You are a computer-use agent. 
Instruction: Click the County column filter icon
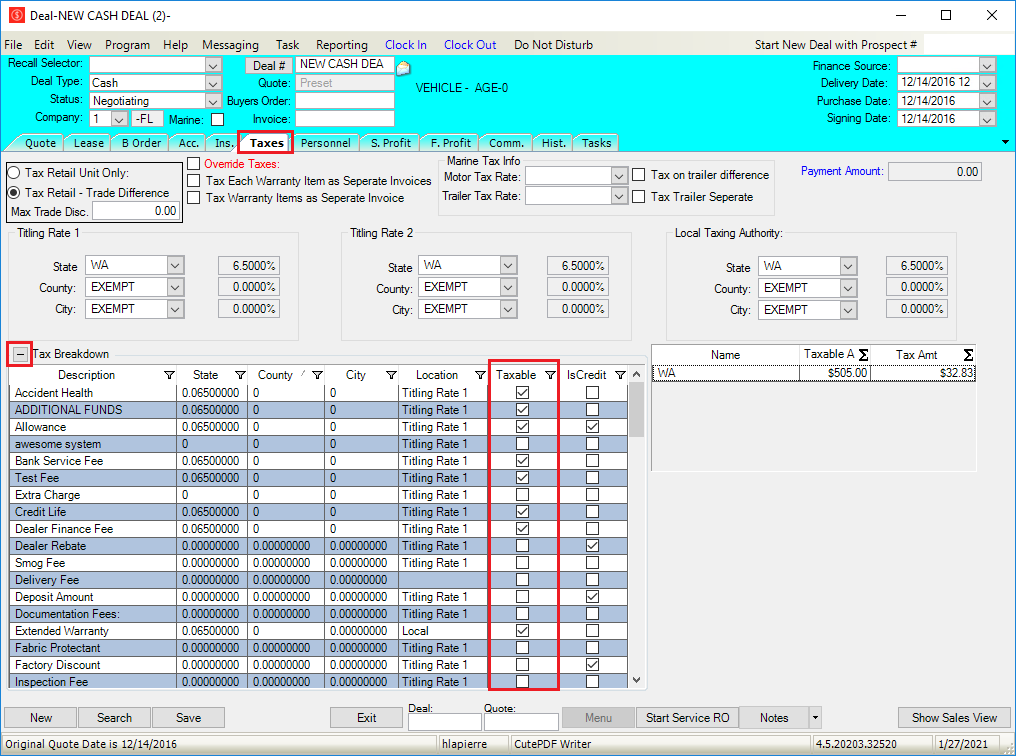point(318,375)
